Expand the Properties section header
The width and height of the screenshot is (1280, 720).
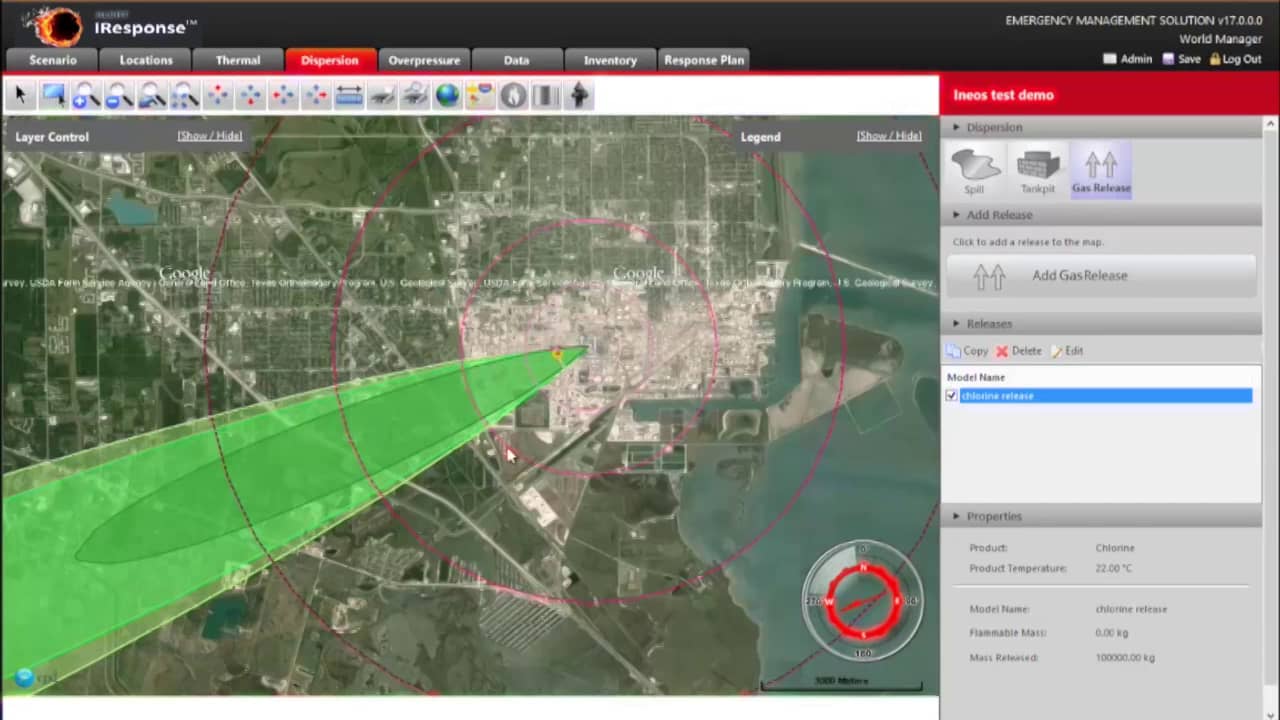(x=994, y=516)
